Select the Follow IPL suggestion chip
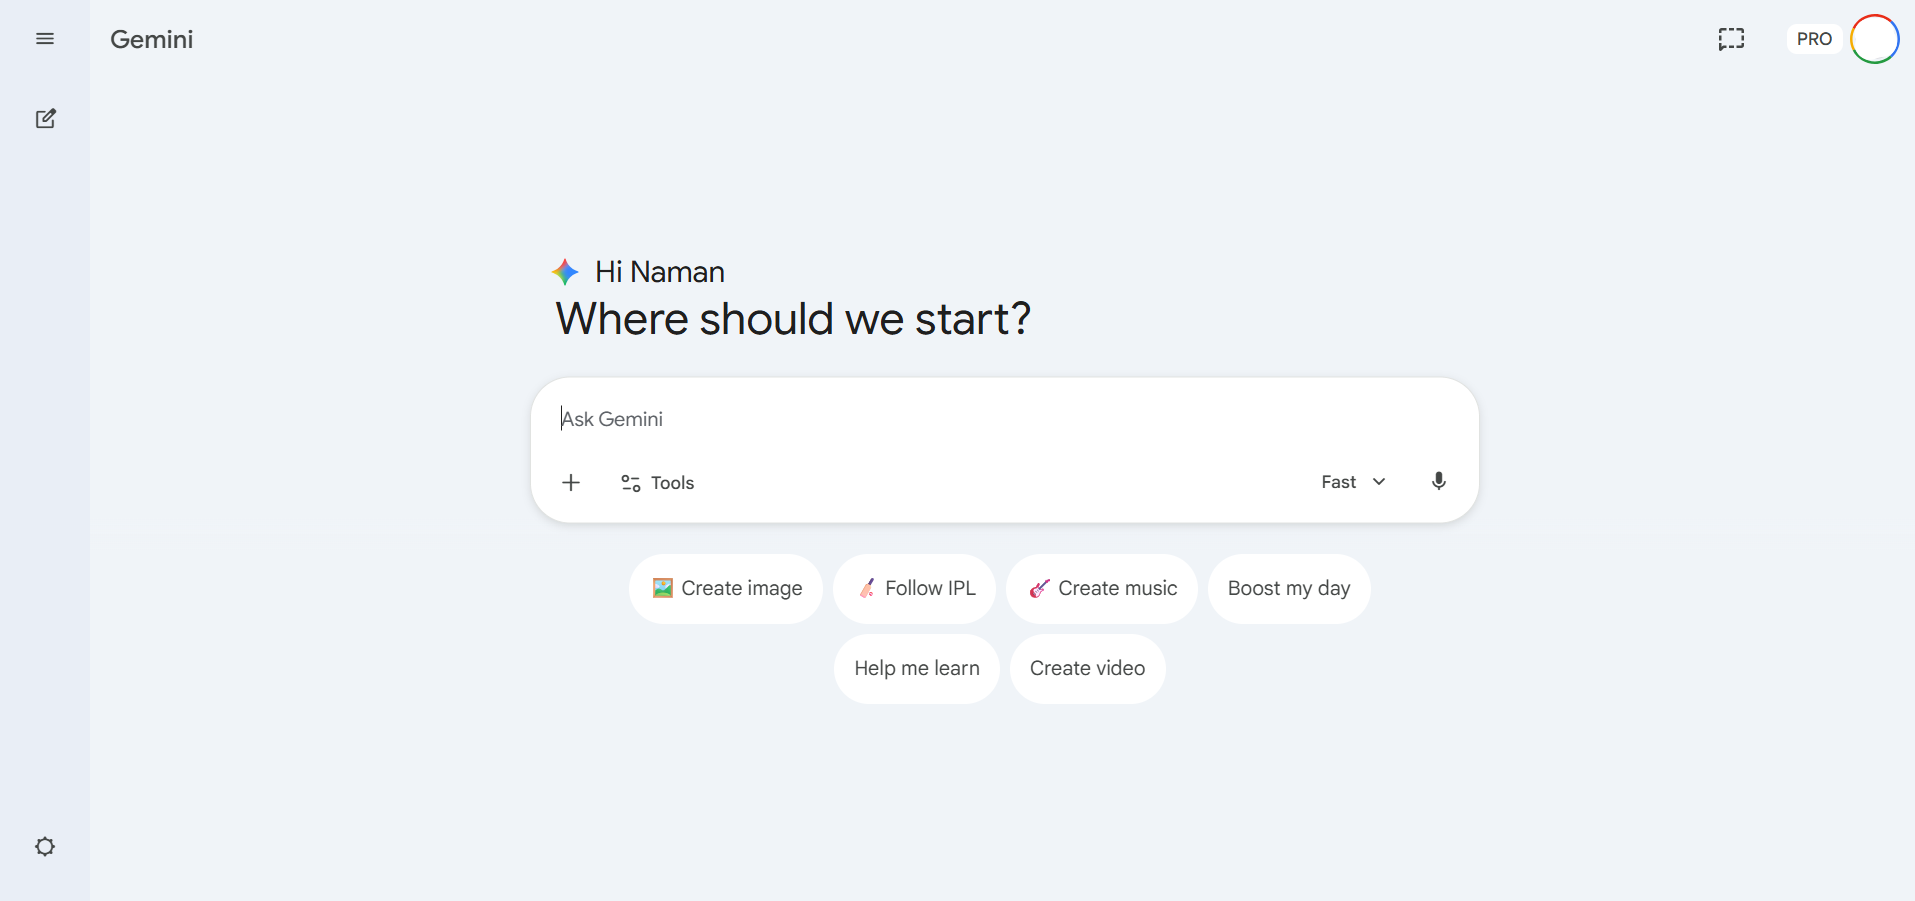 click(x=914, y=589)
